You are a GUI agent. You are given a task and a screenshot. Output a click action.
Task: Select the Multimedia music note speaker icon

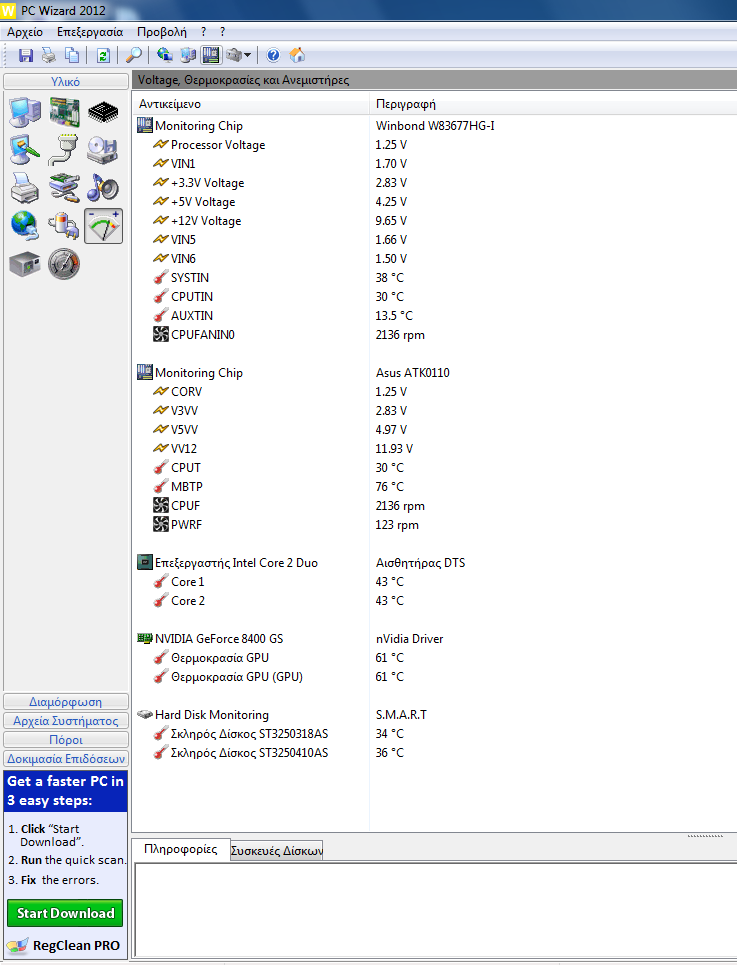(x=103, y=188)
